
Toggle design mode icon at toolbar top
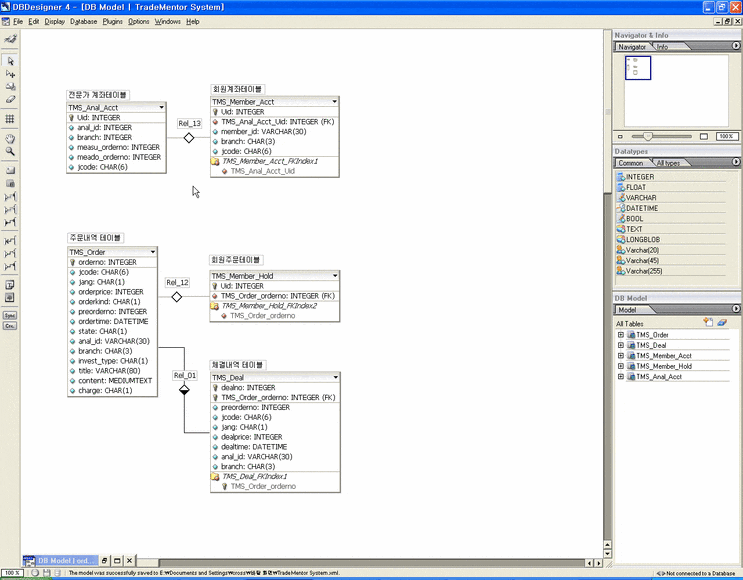click(11, 38)
